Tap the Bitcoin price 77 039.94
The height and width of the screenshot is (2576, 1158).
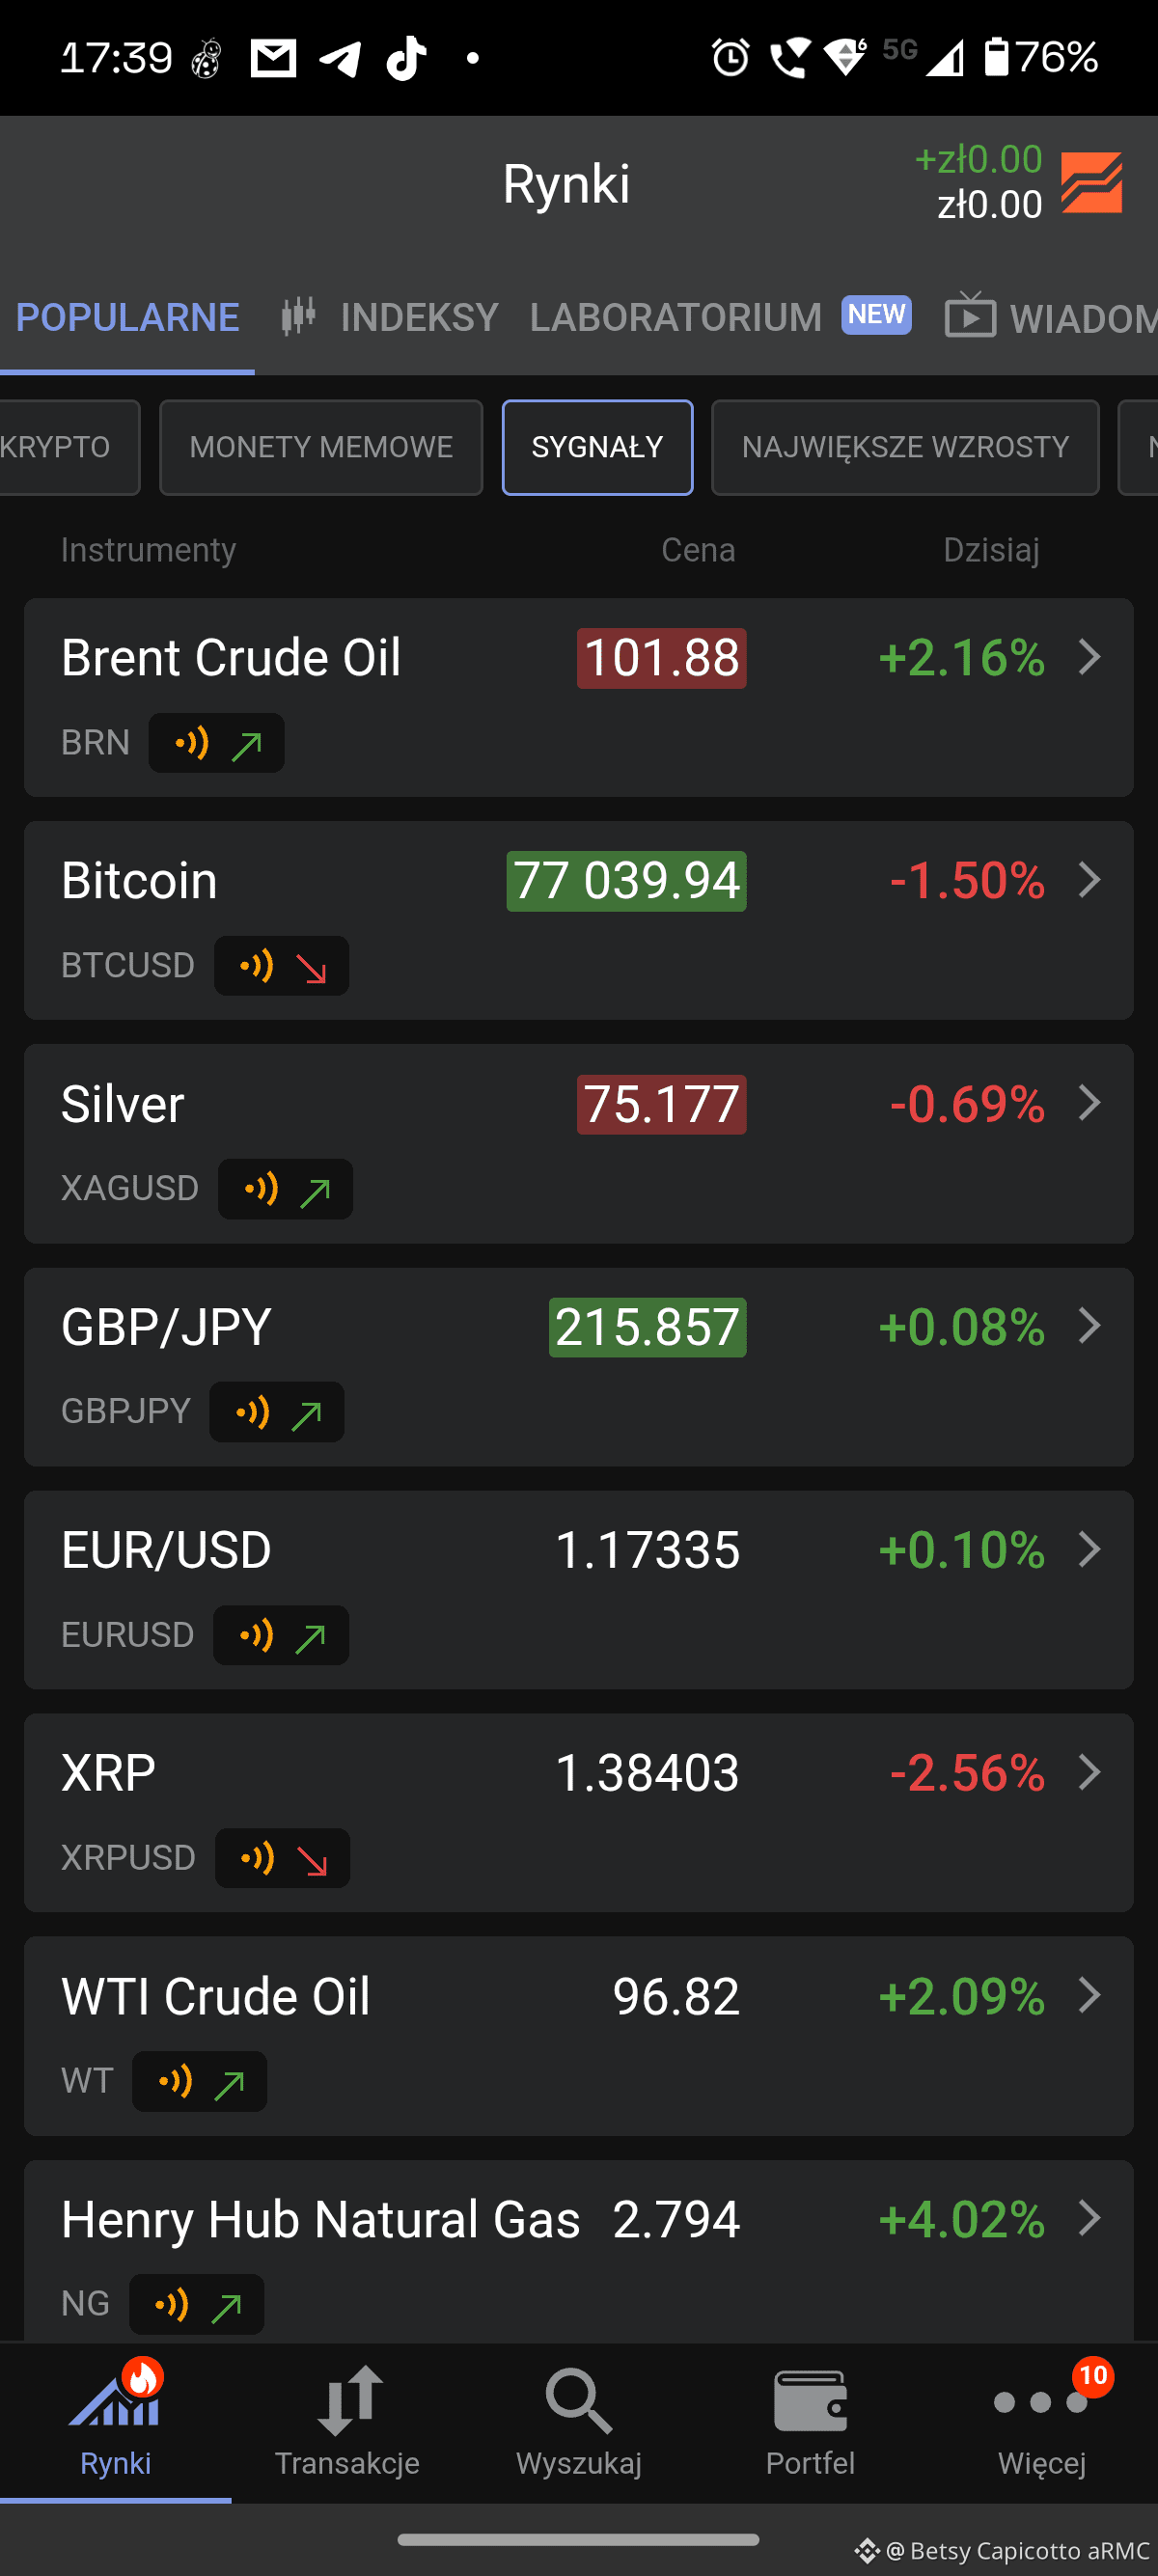[x=627, y=881]
